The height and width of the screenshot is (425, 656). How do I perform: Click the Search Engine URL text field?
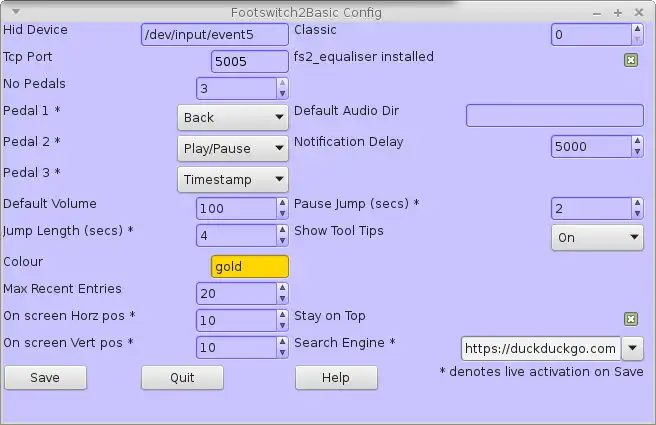coord(541,348)
